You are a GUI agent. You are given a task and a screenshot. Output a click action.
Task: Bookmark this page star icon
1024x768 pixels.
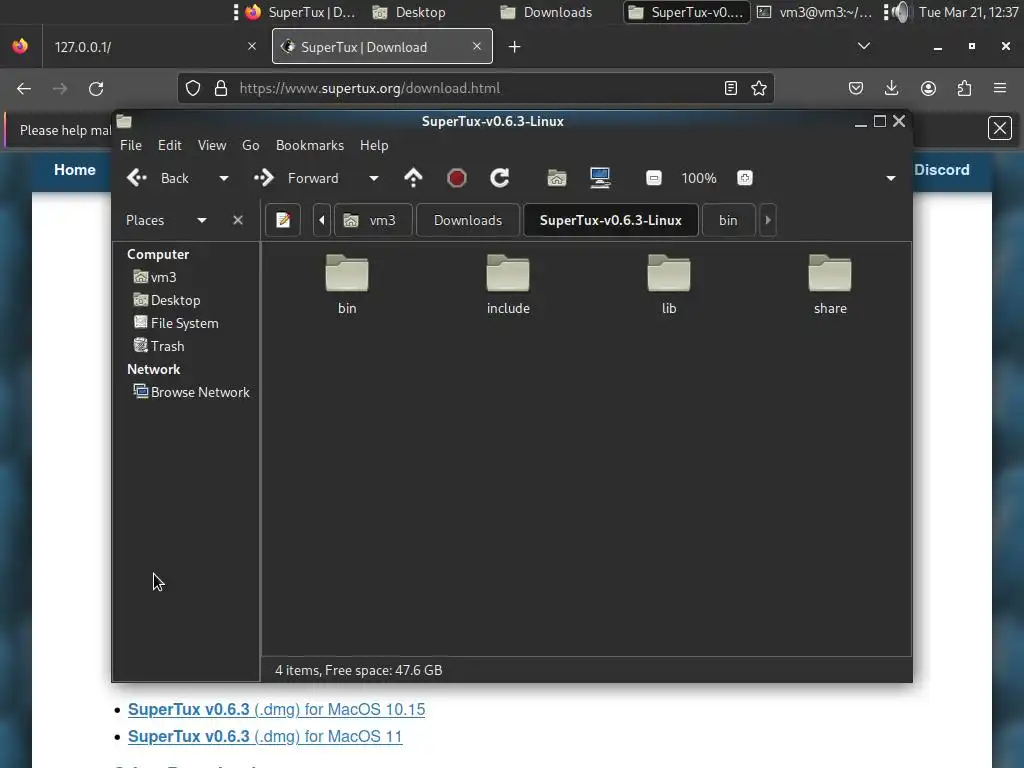coord(758,88)
